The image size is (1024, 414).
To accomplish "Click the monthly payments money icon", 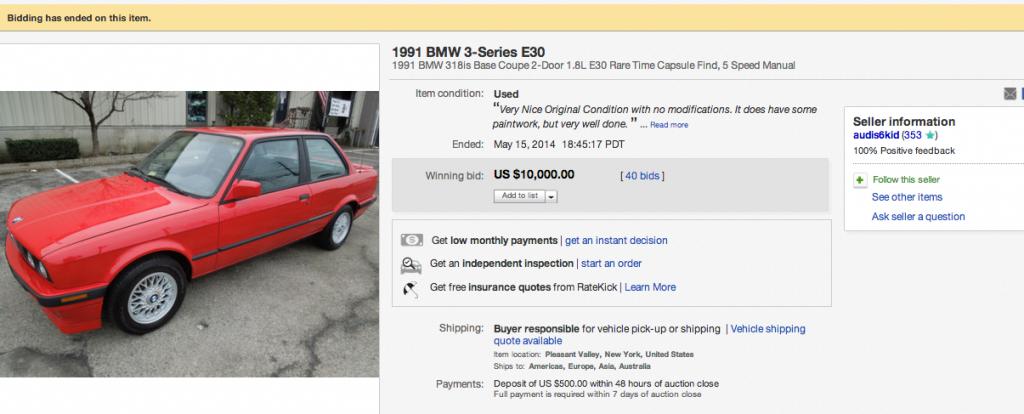I will 411,240.
